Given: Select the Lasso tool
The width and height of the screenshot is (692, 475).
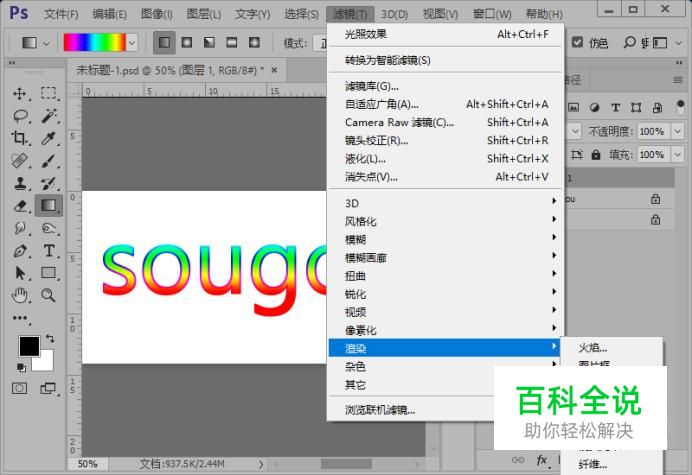Looking at the screenshot, I should tap(20, 116).
